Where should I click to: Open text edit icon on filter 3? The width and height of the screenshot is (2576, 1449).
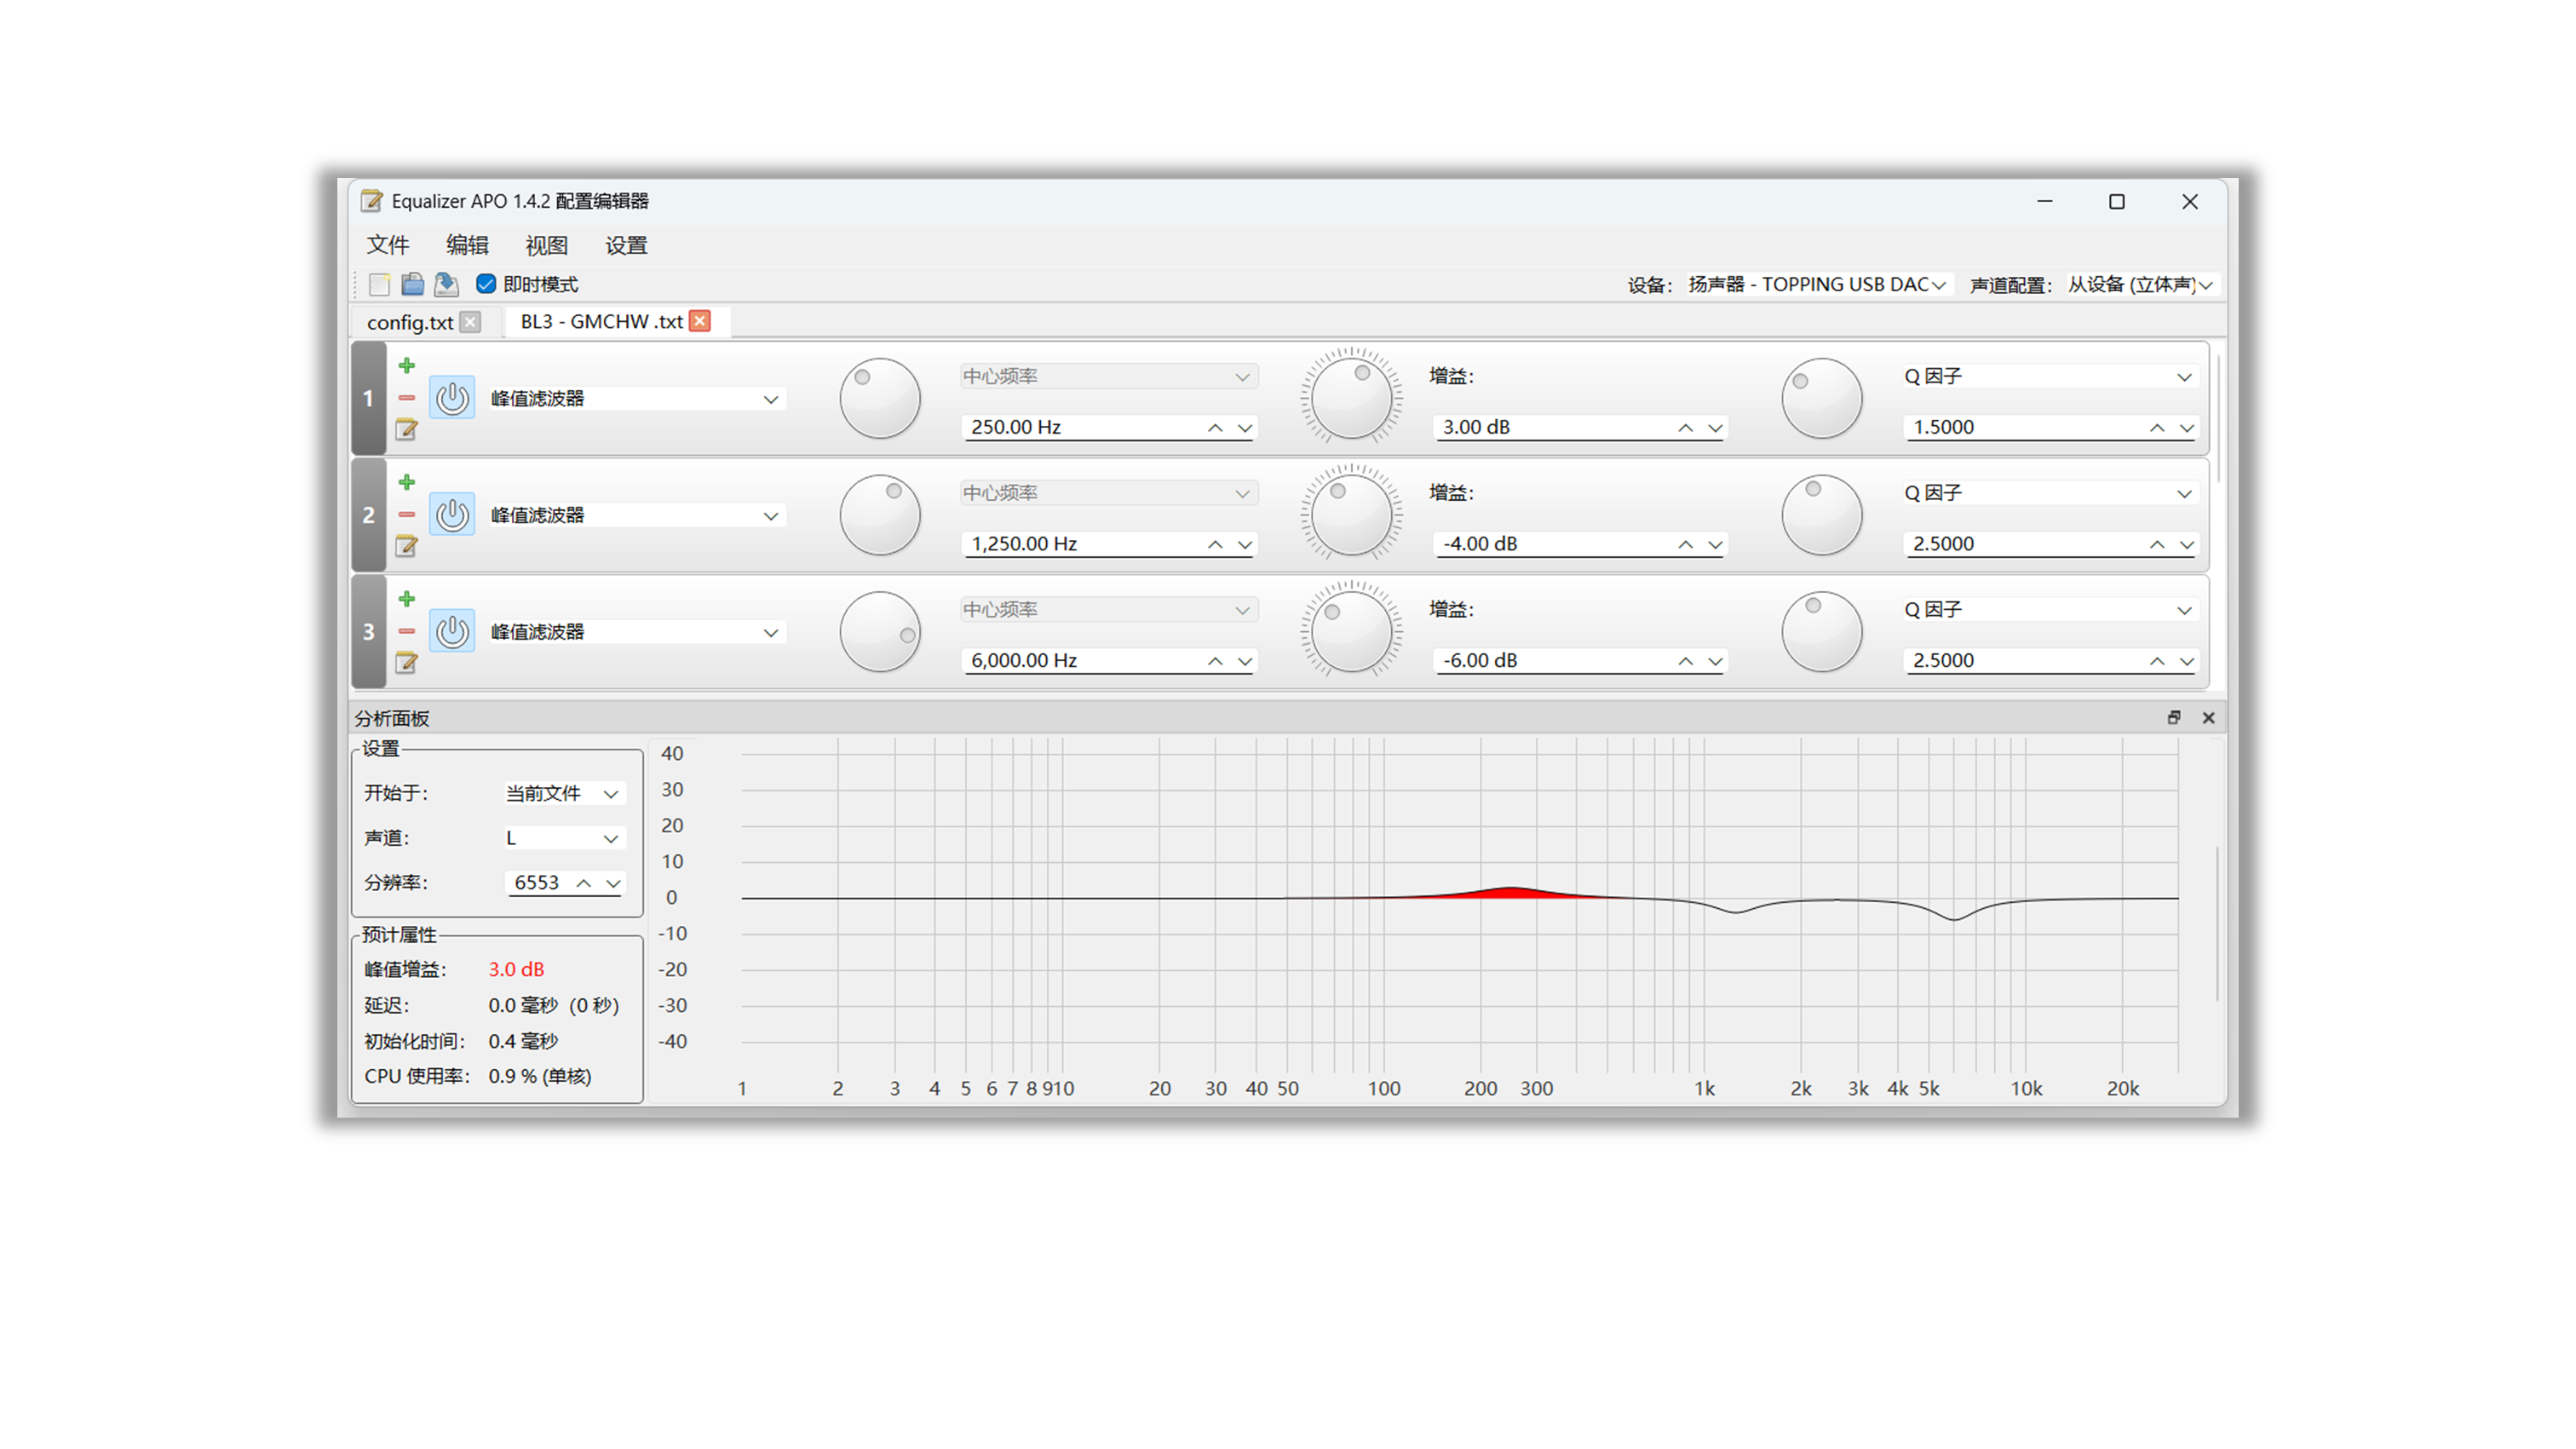(406, 663)
